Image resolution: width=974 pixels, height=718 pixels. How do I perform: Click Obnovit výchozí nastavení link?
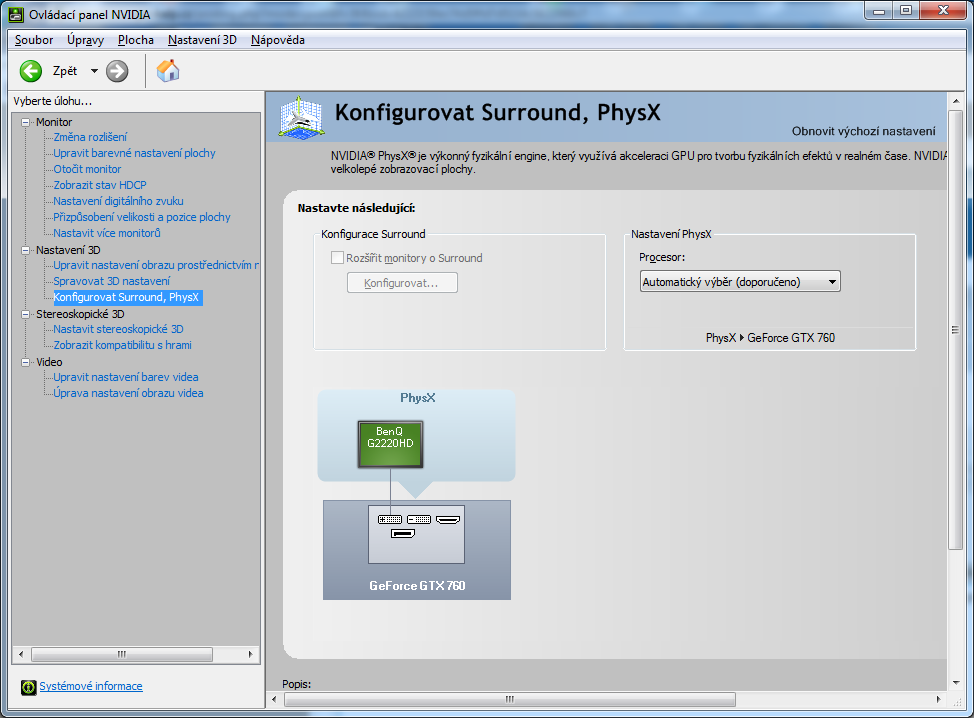(x=863, y=131)
